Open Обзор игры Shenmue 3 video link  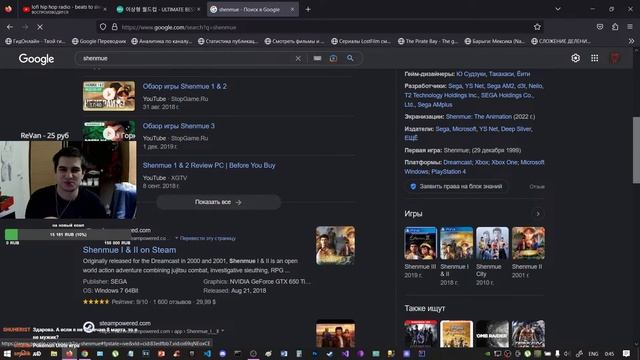(x=178, y=126)
